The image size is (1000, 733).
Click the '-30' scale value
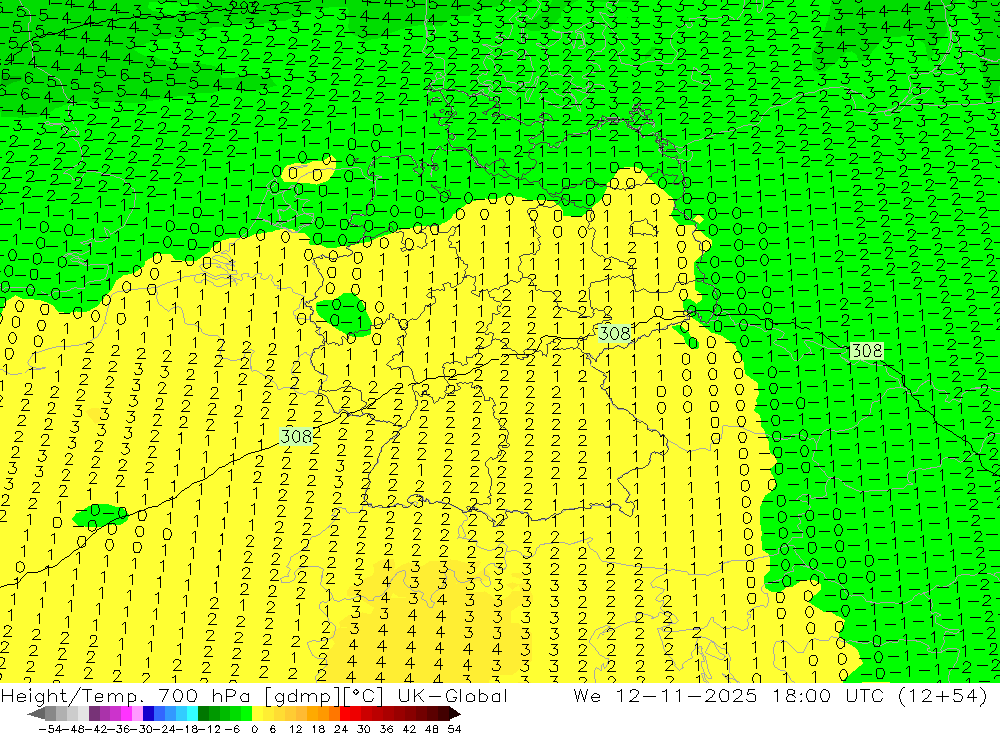tap(143, 729)
